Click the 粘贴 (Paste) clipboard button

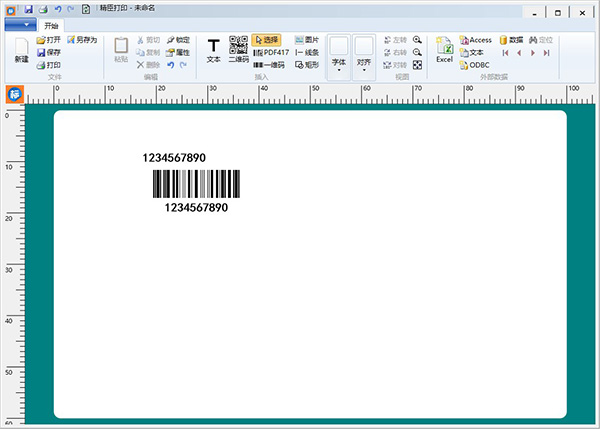coord(121,51)
